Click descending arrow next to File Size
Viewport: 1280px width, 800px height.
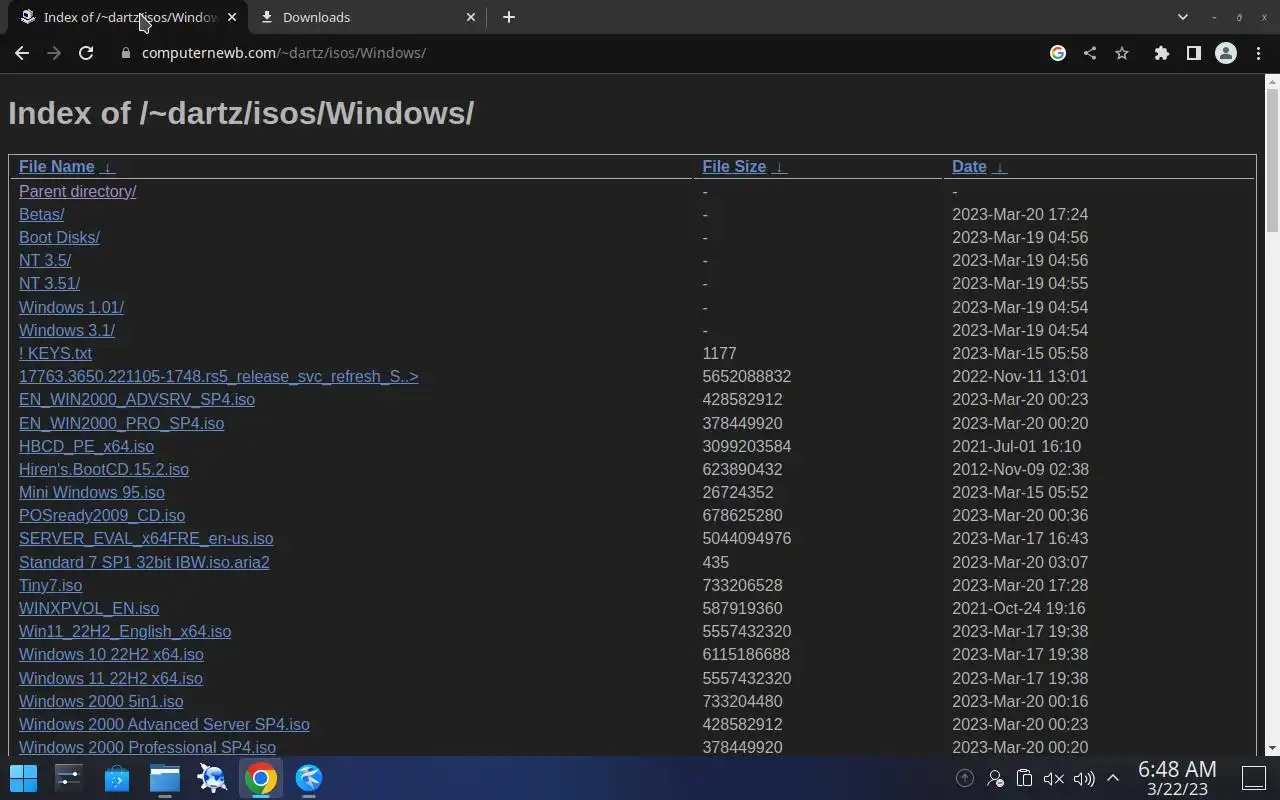pos(780,168)
